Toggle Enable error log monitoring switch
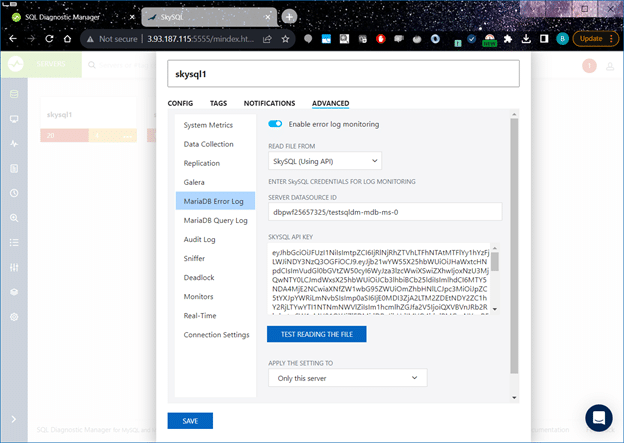 (275, 124)
